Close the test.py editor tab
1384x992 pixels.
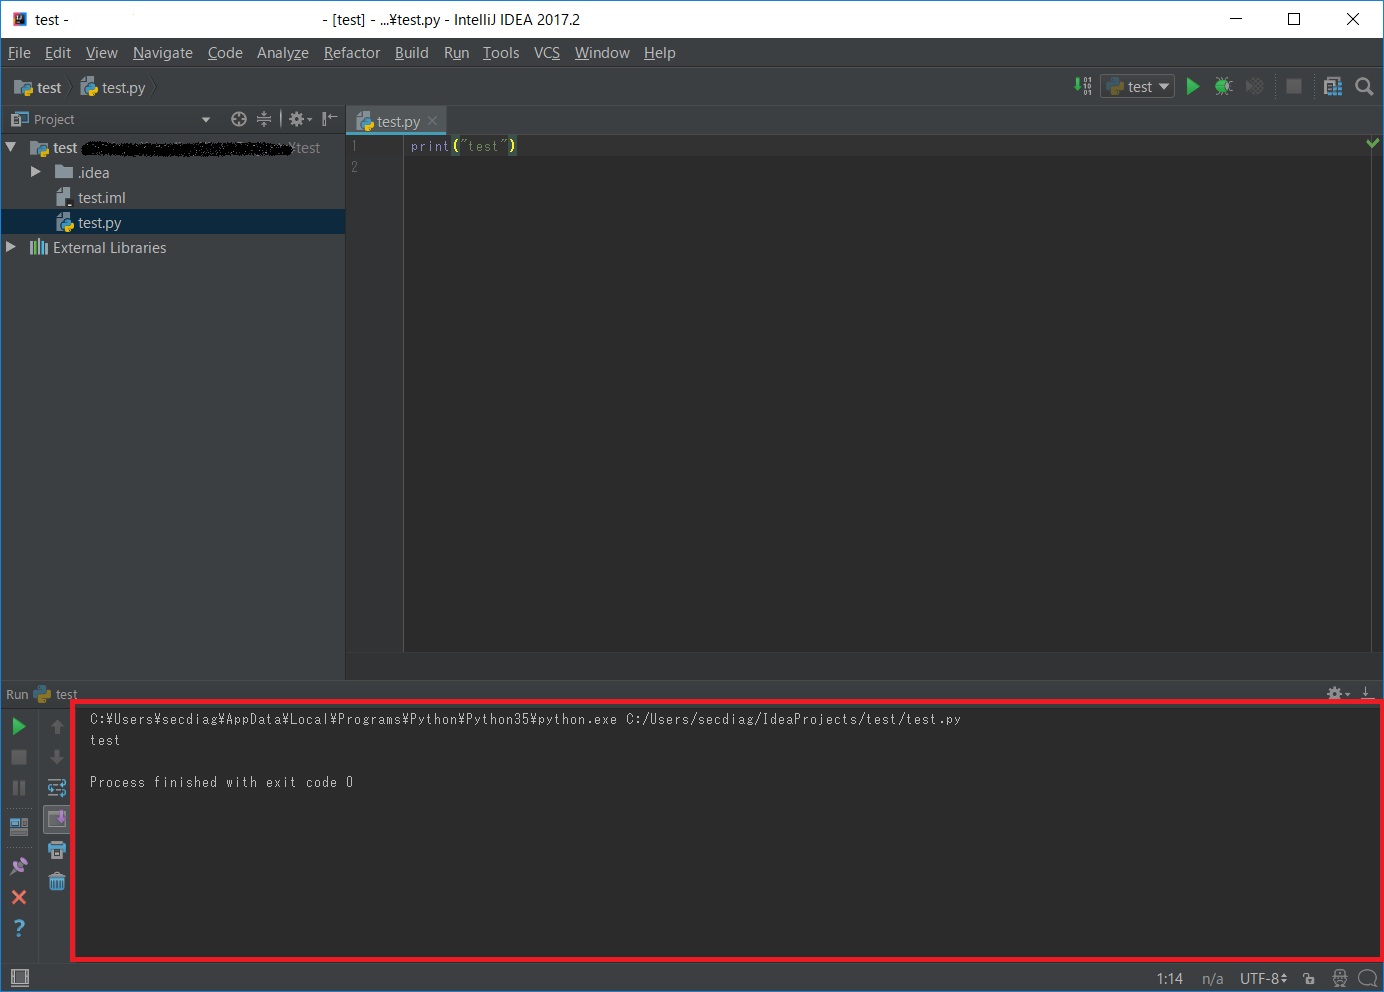pos(433,121)
